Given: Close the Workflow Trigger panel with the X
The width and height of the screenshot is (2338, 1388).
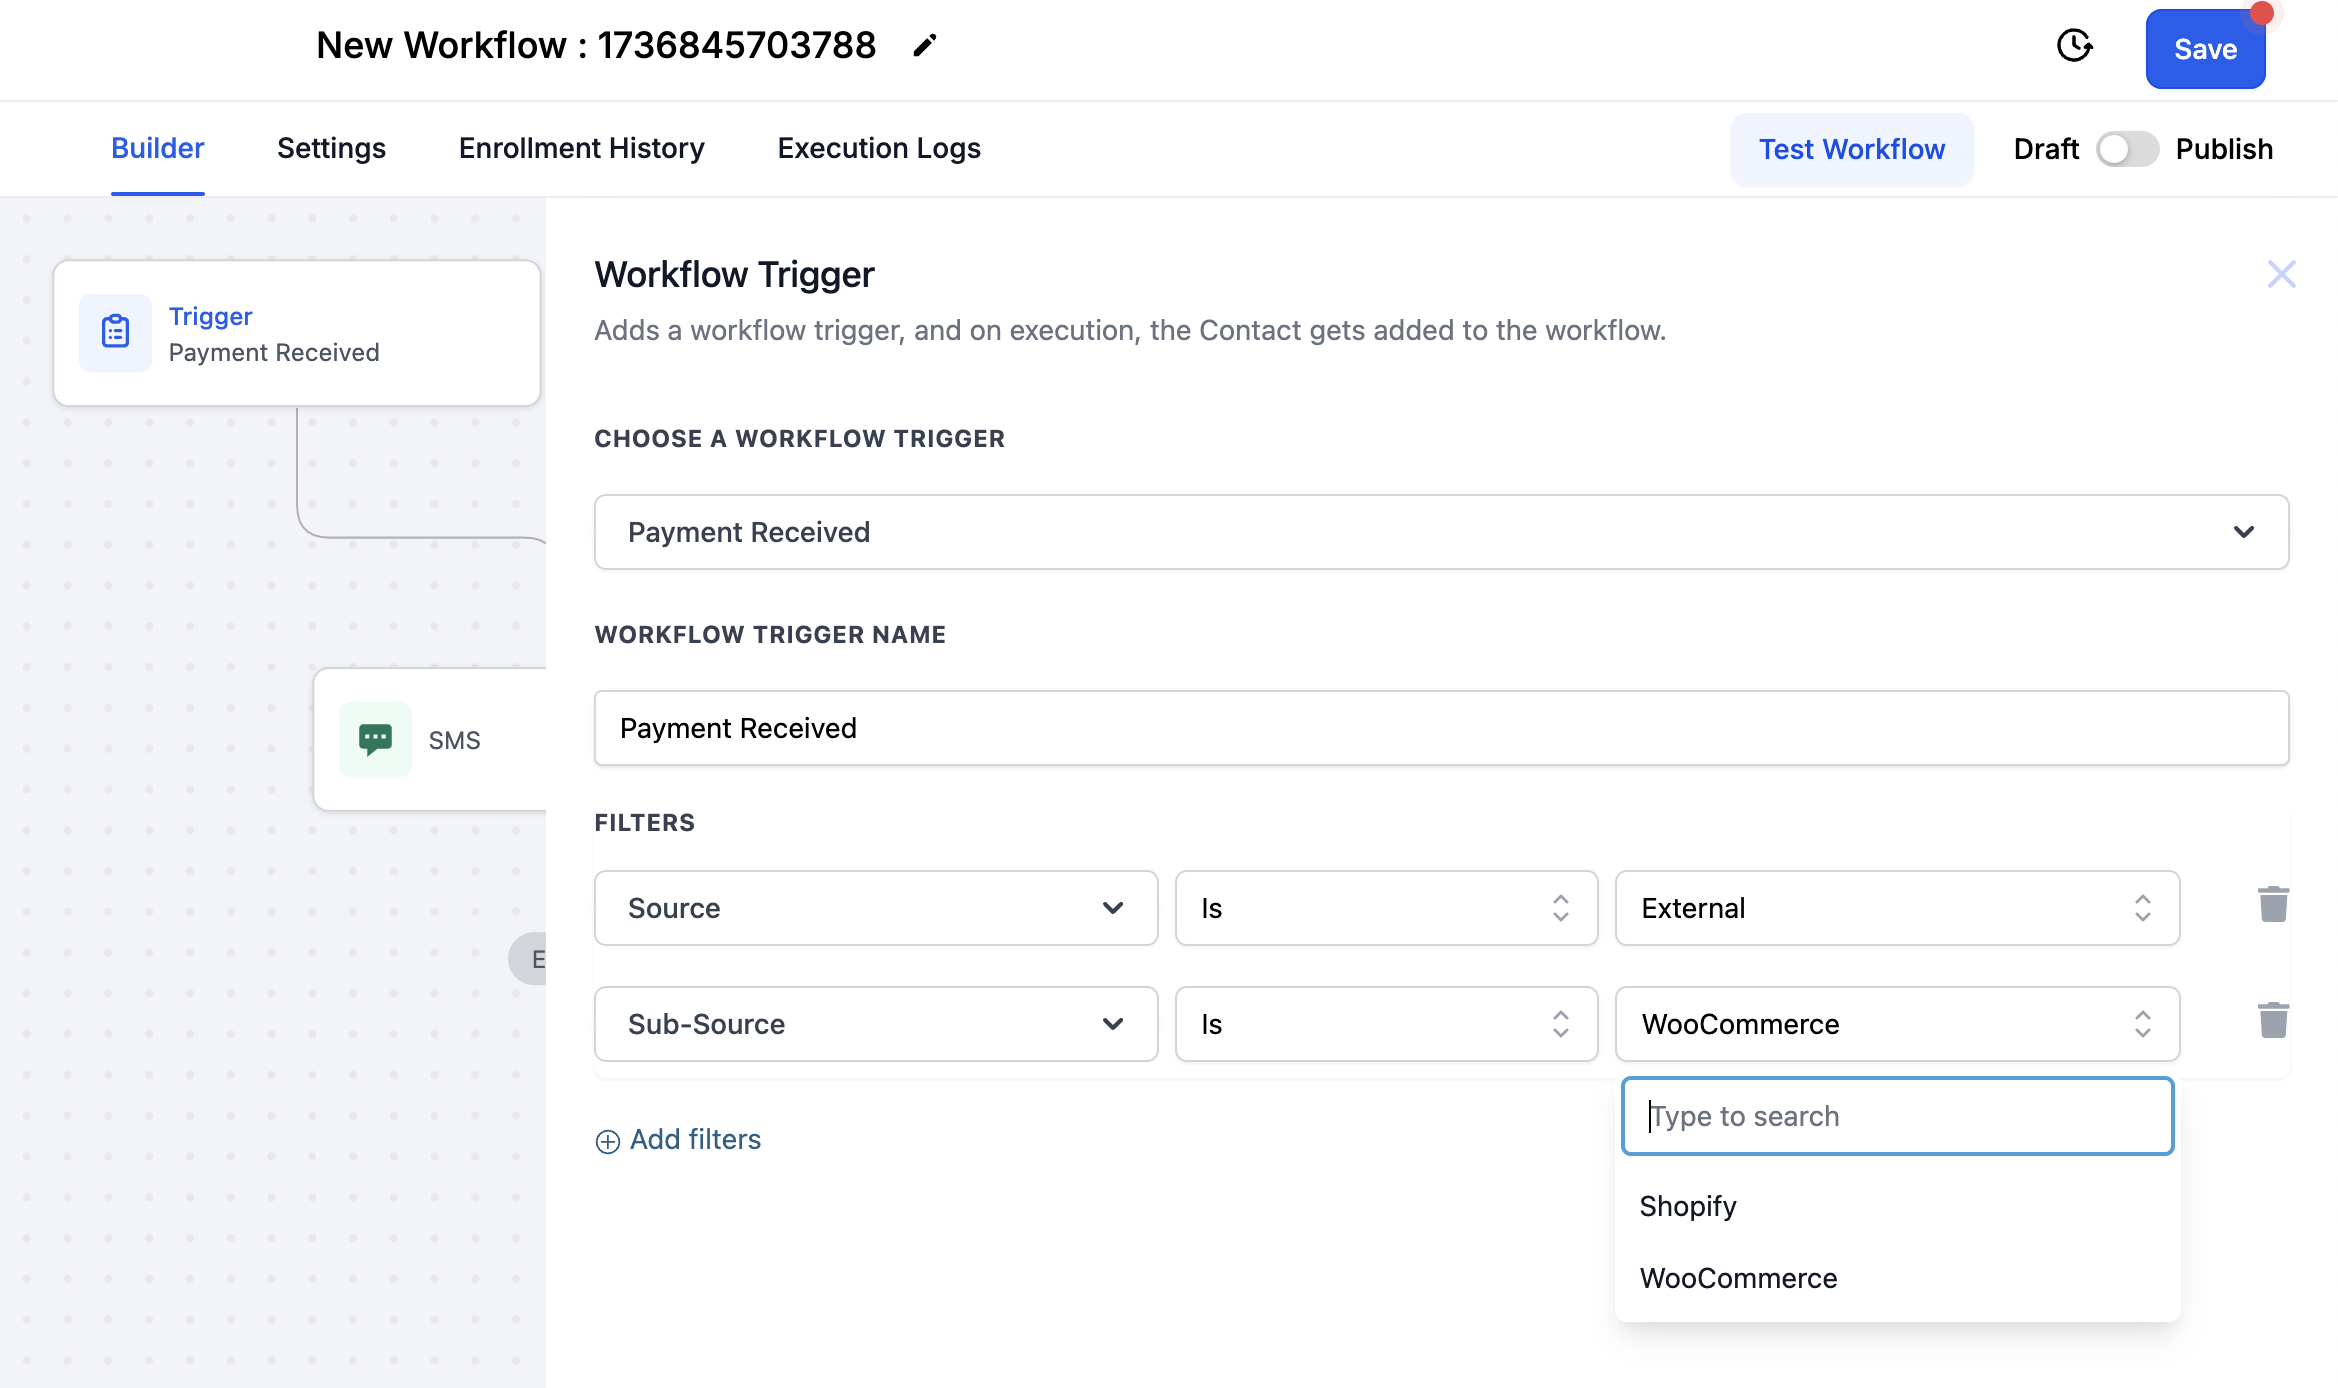Looking at the screenshot, I should tap(2281, 274).
